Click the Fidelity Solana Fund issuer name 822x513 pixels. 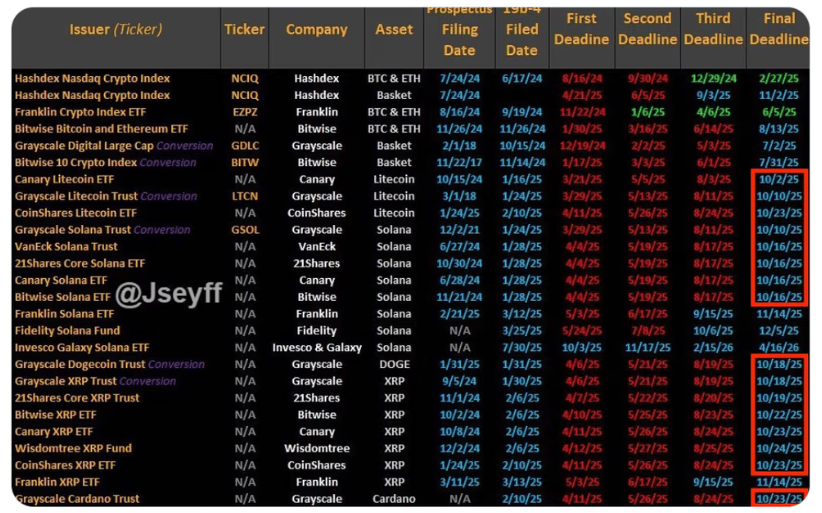point(67,331)
